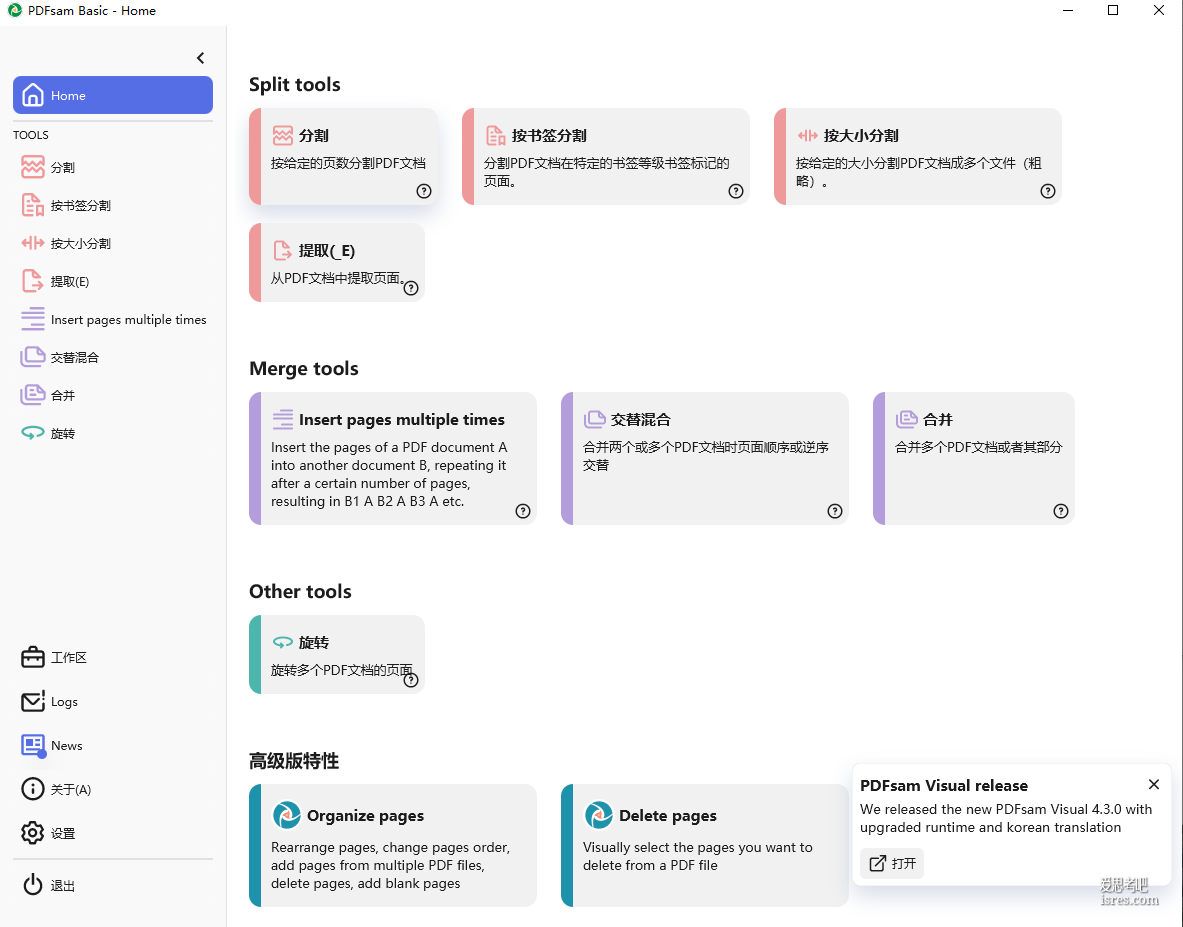Image resolution: width=1183 pixels, height=927 pixels.
Task: Collapse the sidebar with the chevron arrow
Action: [x=200, y=58]
